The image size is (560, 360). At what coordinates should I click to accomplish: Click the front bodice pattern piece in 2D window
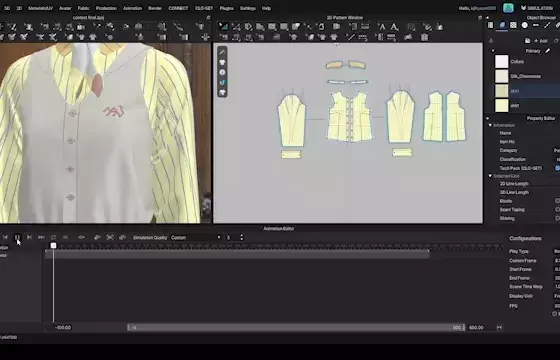tap(349, 116)
